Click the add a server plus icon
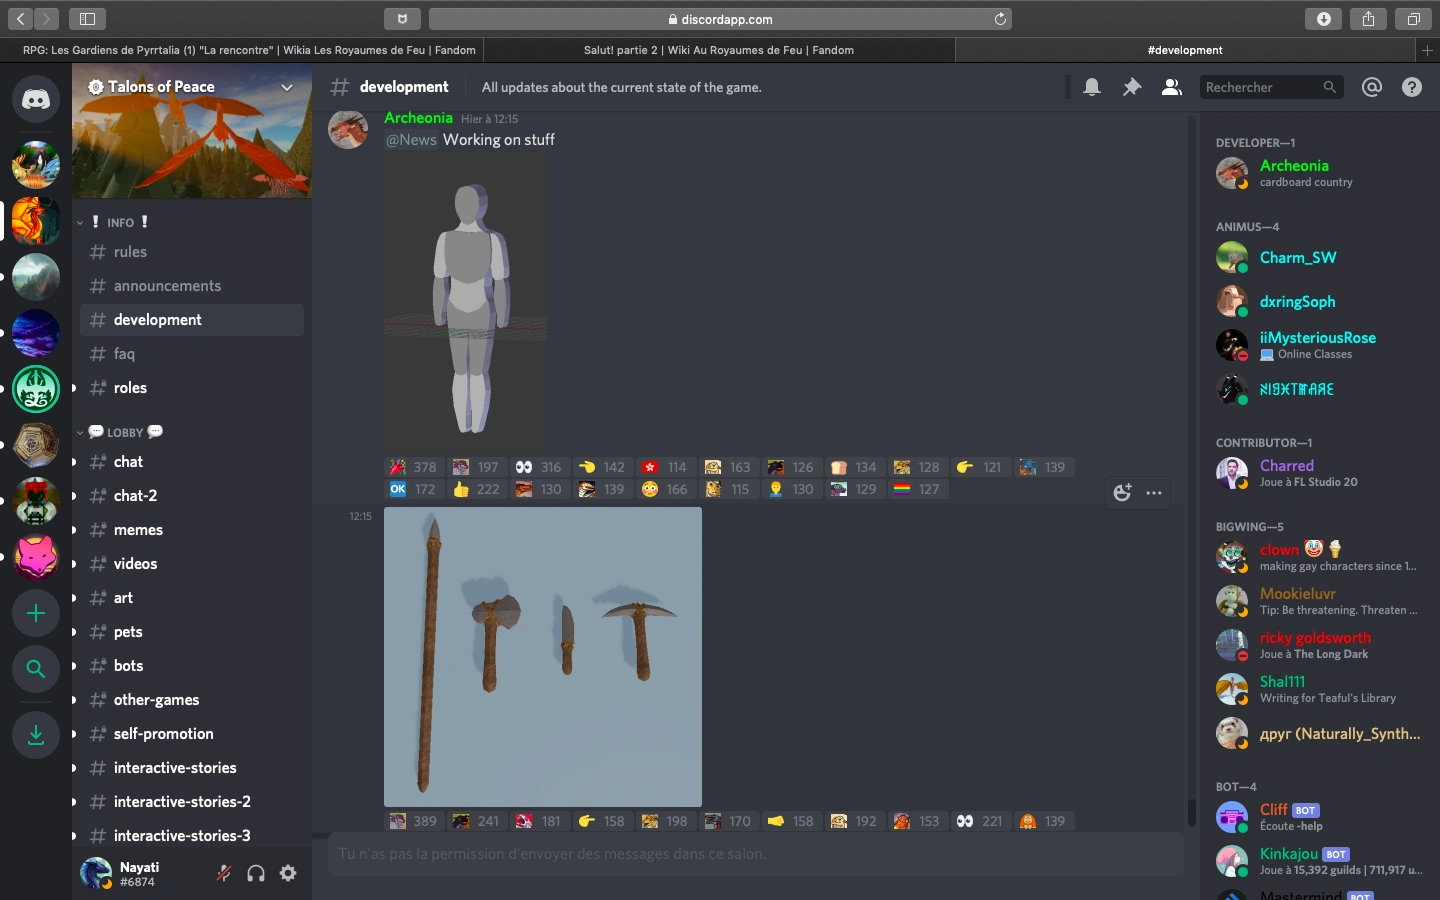 click(x=36, y=613)
